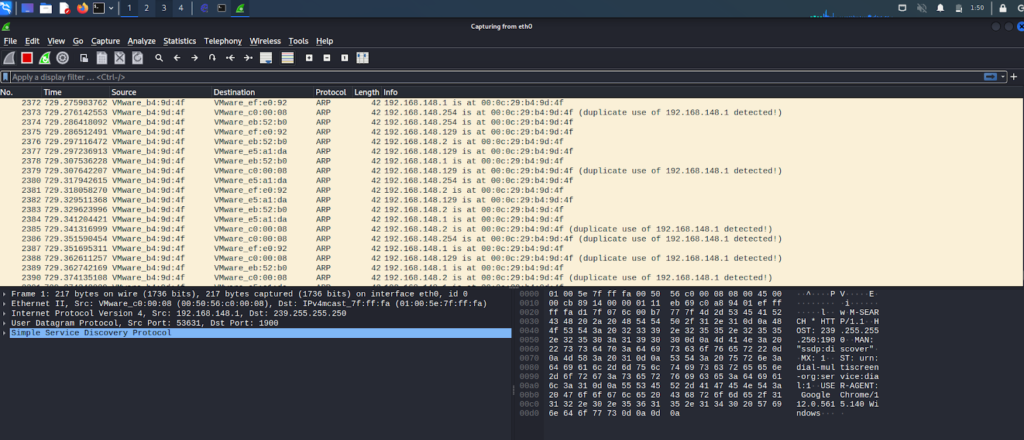The image size is (1024, 440).
Task: Click the Find packet magnifier icon
Action: (159, 58)
